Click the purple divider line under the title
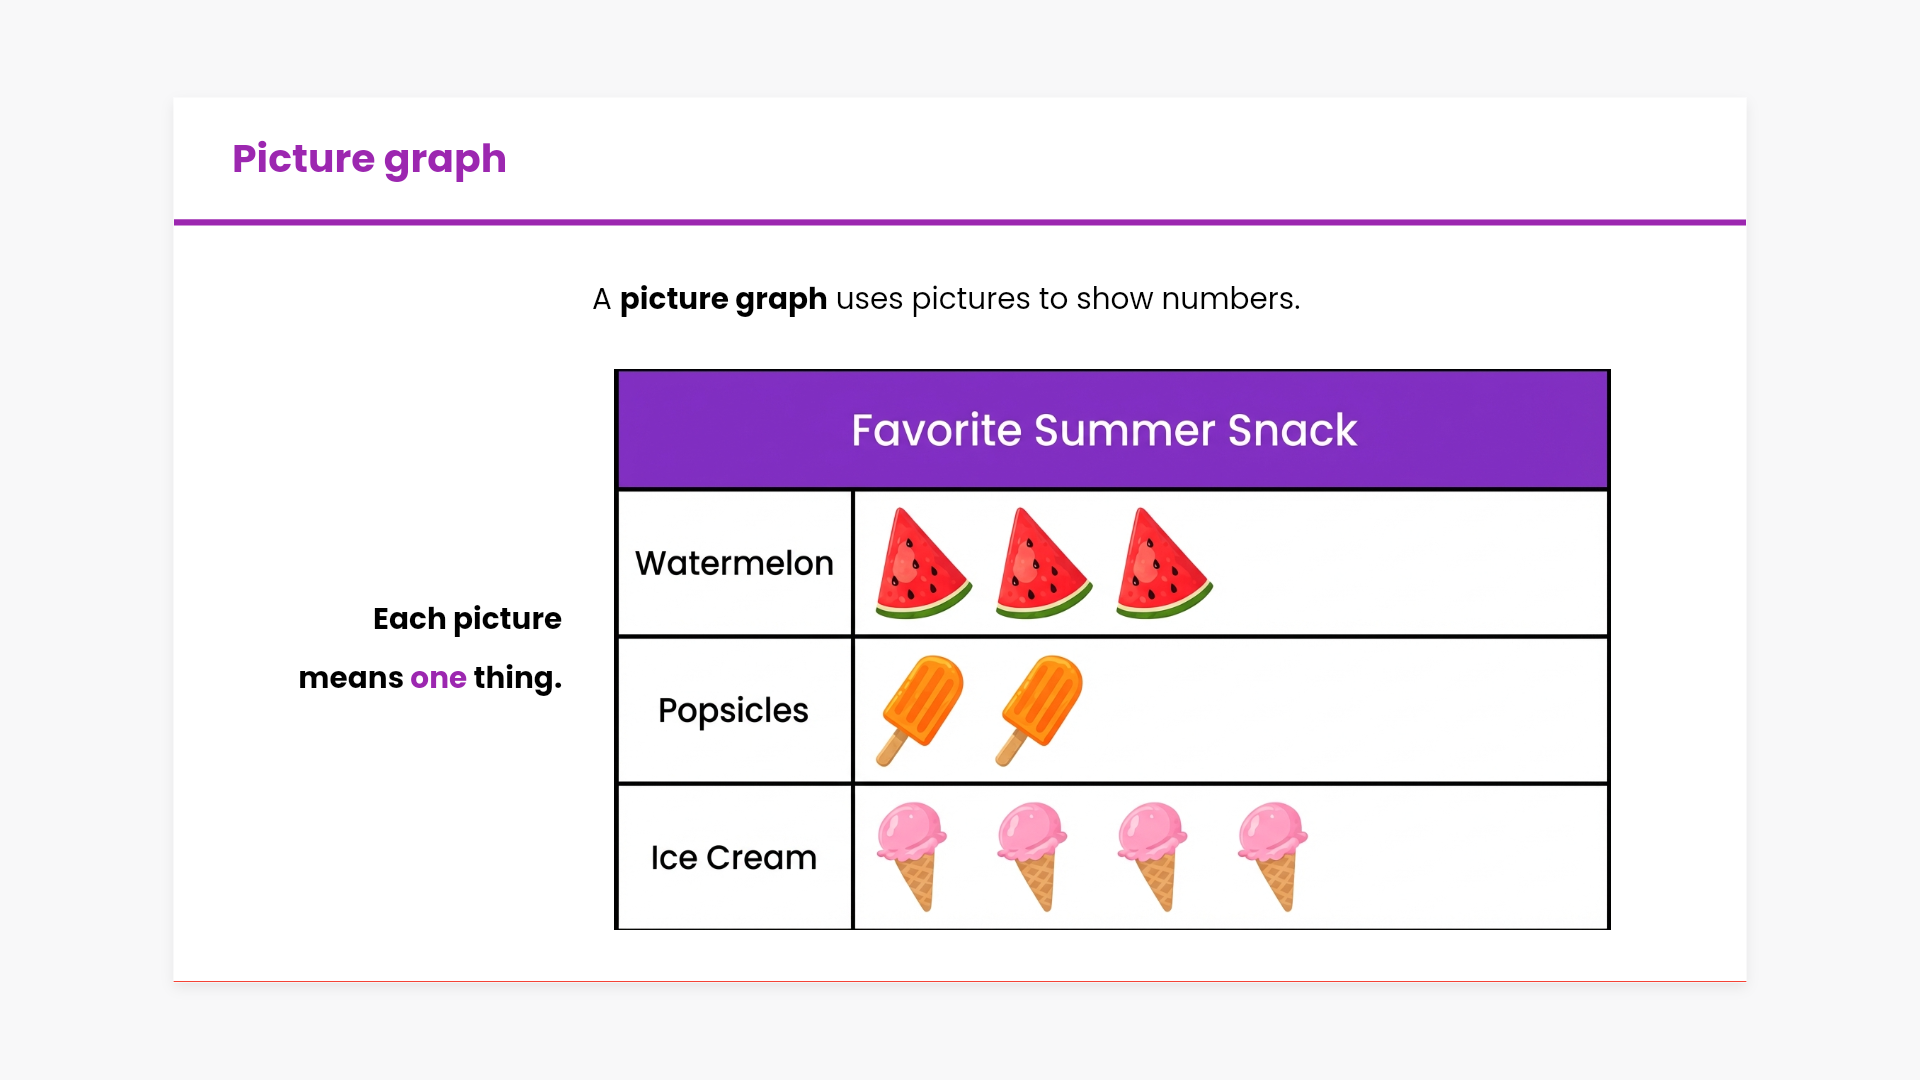The width and height of the screenshot is (1920, 1080). pyautogui.click(x=960, y=222)
